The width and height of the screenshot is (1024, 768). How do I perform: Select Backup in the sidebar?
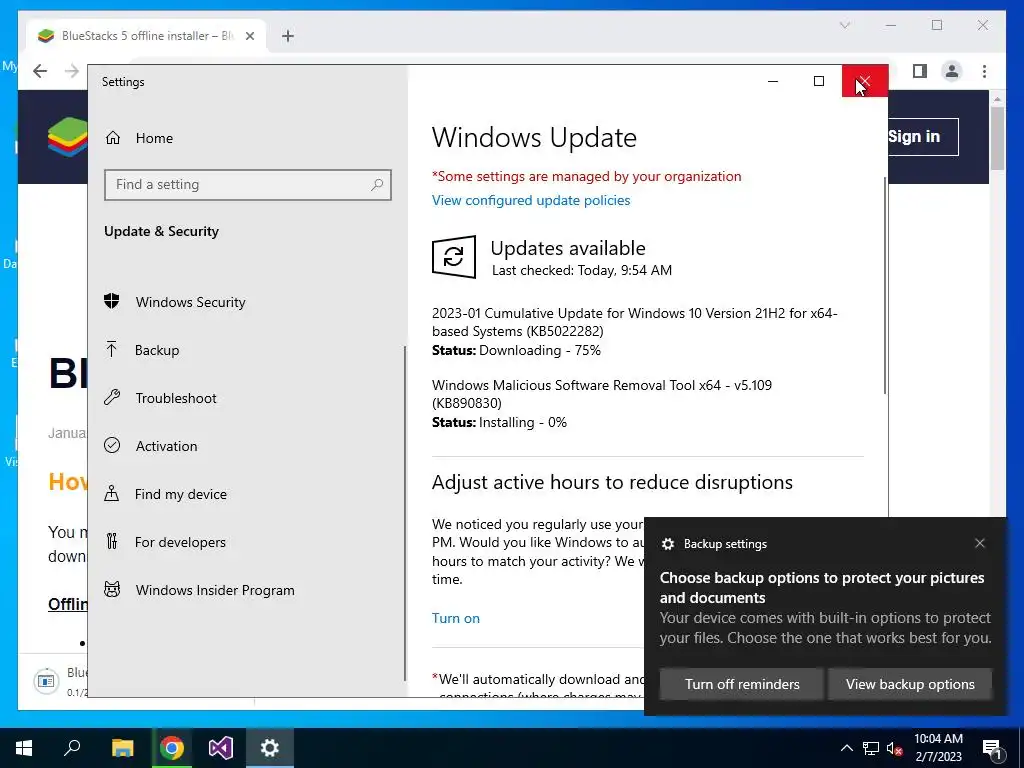coord(247,350)
